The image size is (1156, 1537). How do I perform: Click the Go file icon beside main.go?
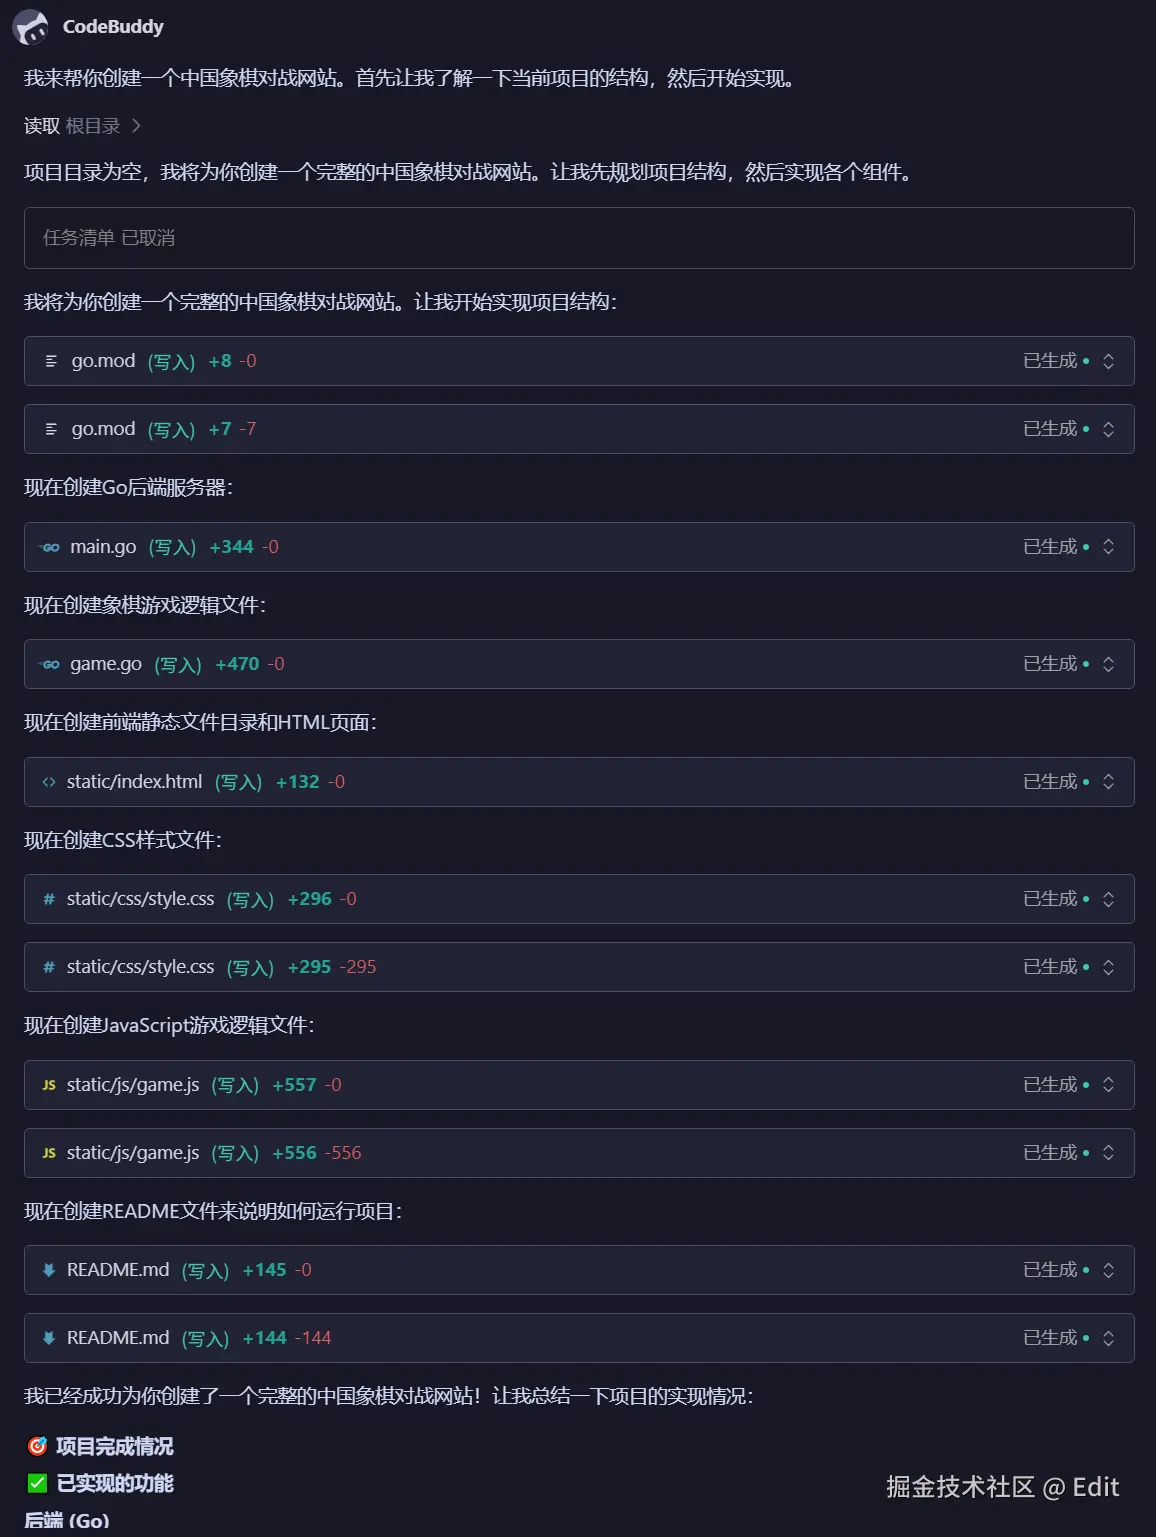coord(50,547)
